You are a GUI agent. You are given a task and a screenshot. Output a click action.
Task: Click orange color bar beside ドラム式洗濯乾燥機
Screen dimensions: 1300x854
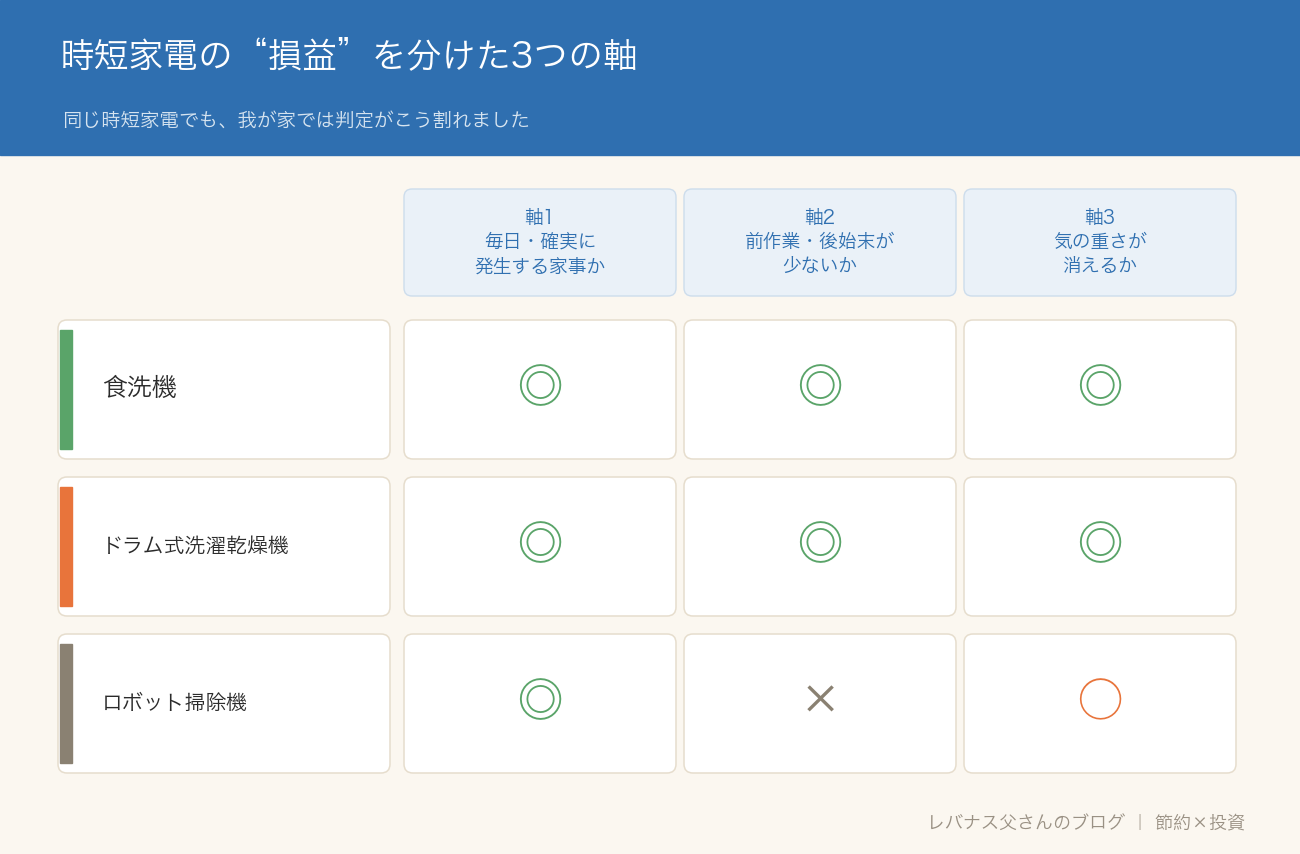click(x=66, y=547)
